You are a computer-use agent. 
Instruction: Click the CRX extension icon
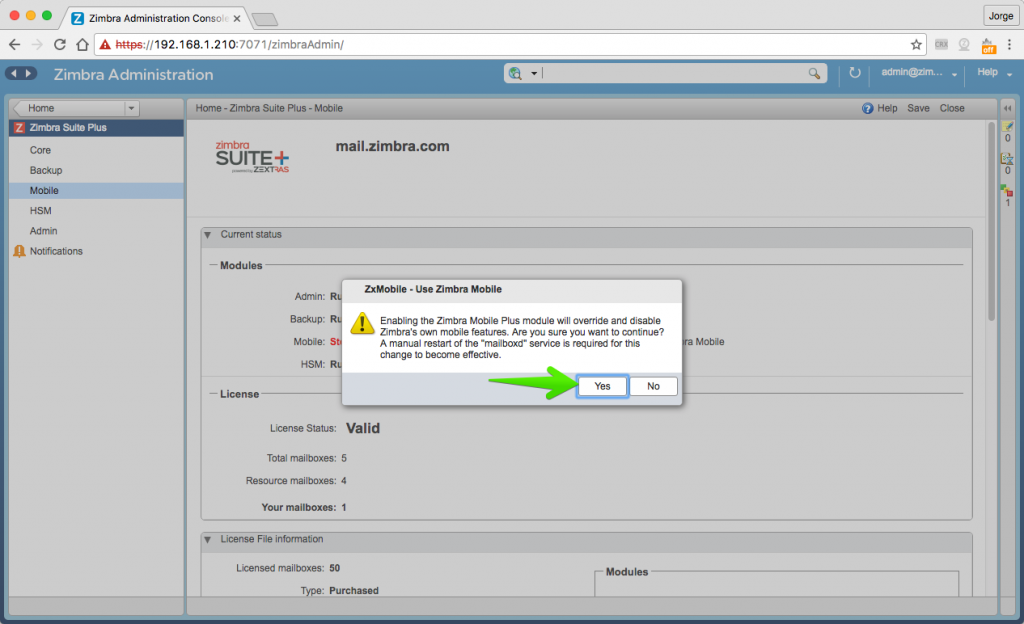pos(941,44)
